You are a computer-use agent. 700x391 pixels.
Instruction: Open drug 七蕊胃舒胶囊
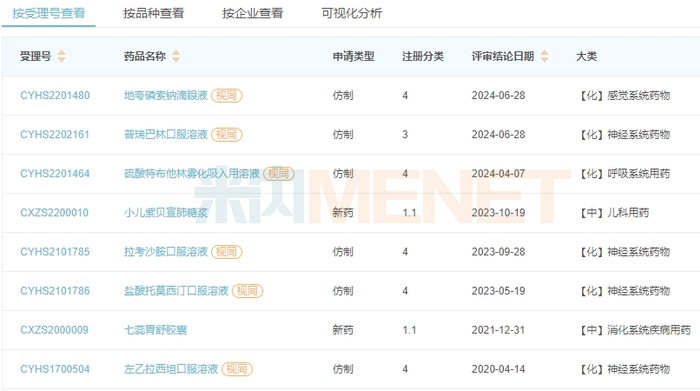[x=155, y=330]
